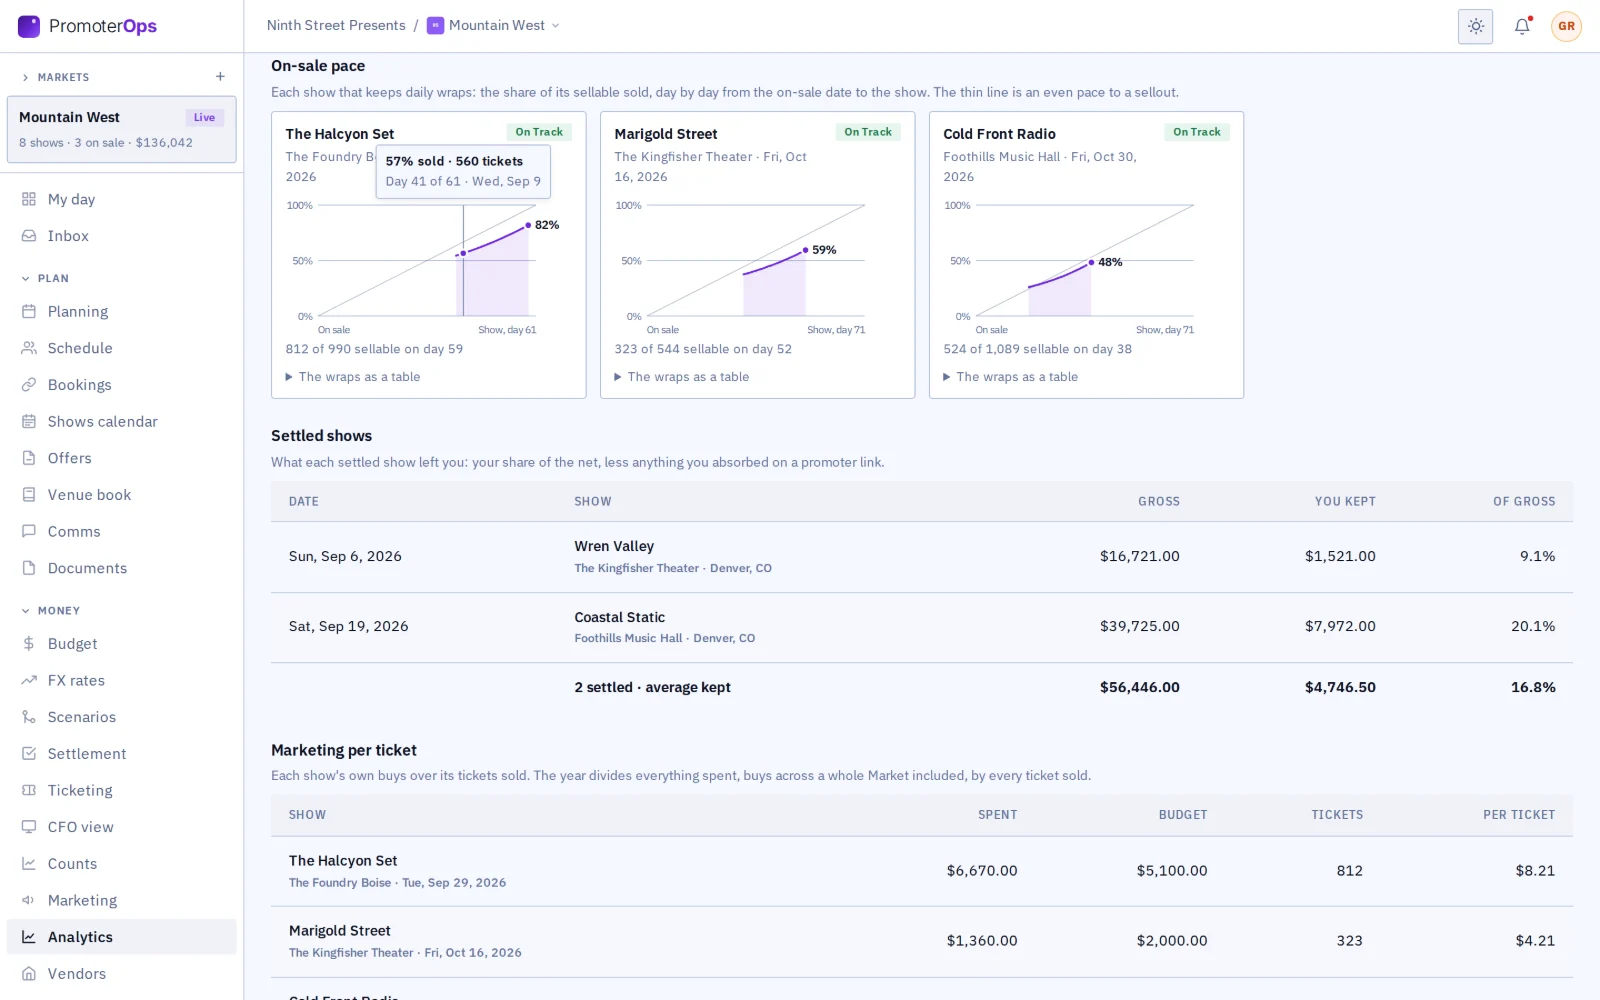Click the CFO view monitor icon
The height and width of the screenshot is (1000, 1600).
pos(29,827)
